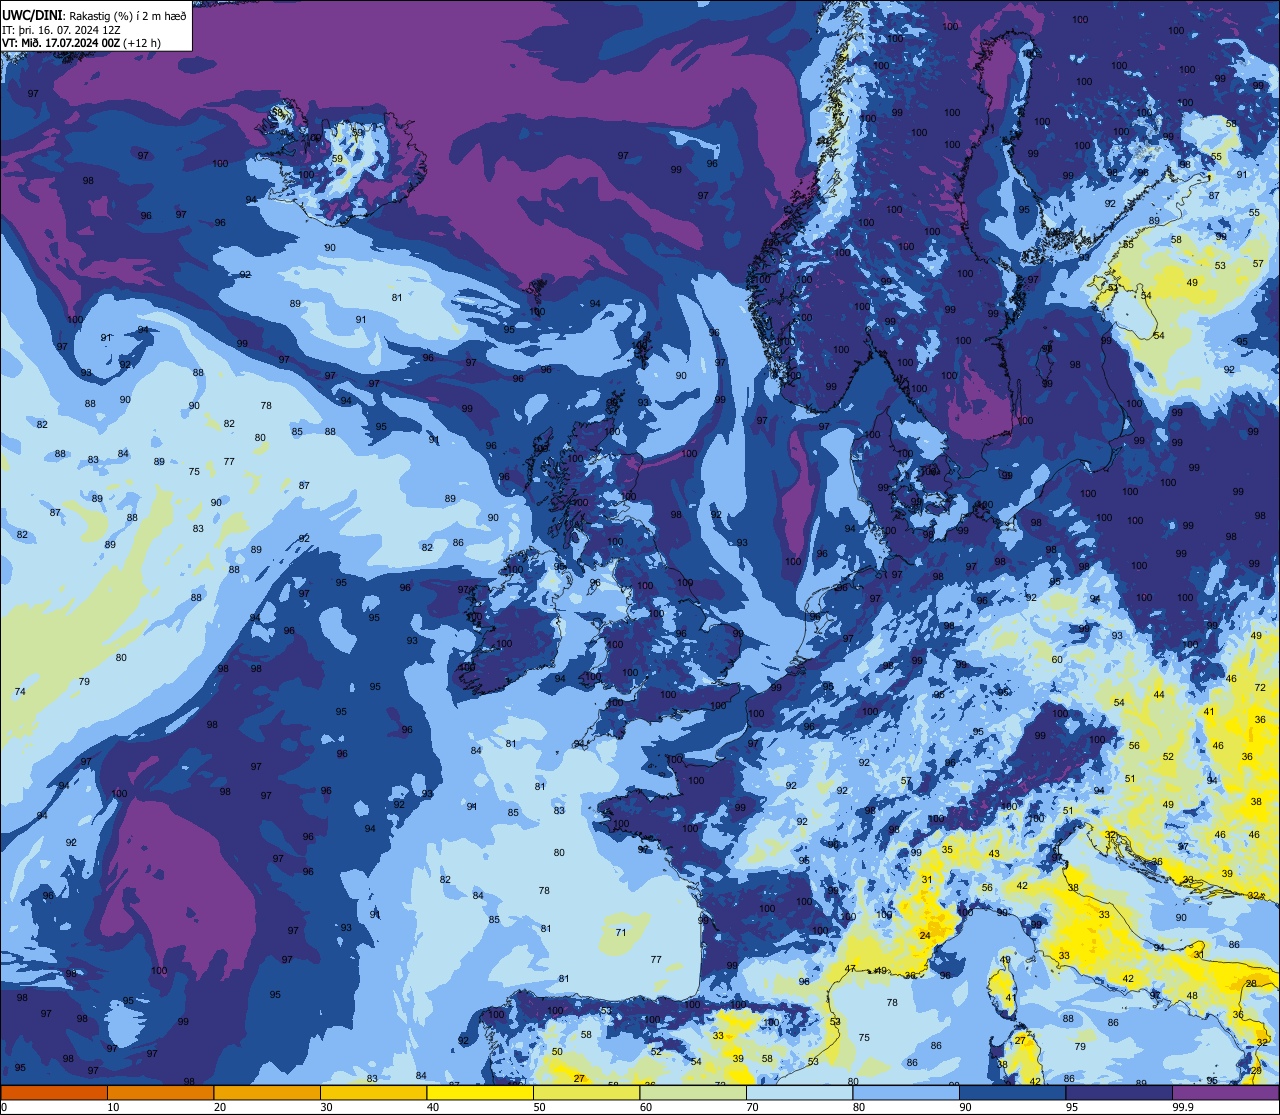Image resolution: width=1280 pixels, height=1115 pixels.
Task: Click the legend tick label '20'
Action: click(220, 1107)
